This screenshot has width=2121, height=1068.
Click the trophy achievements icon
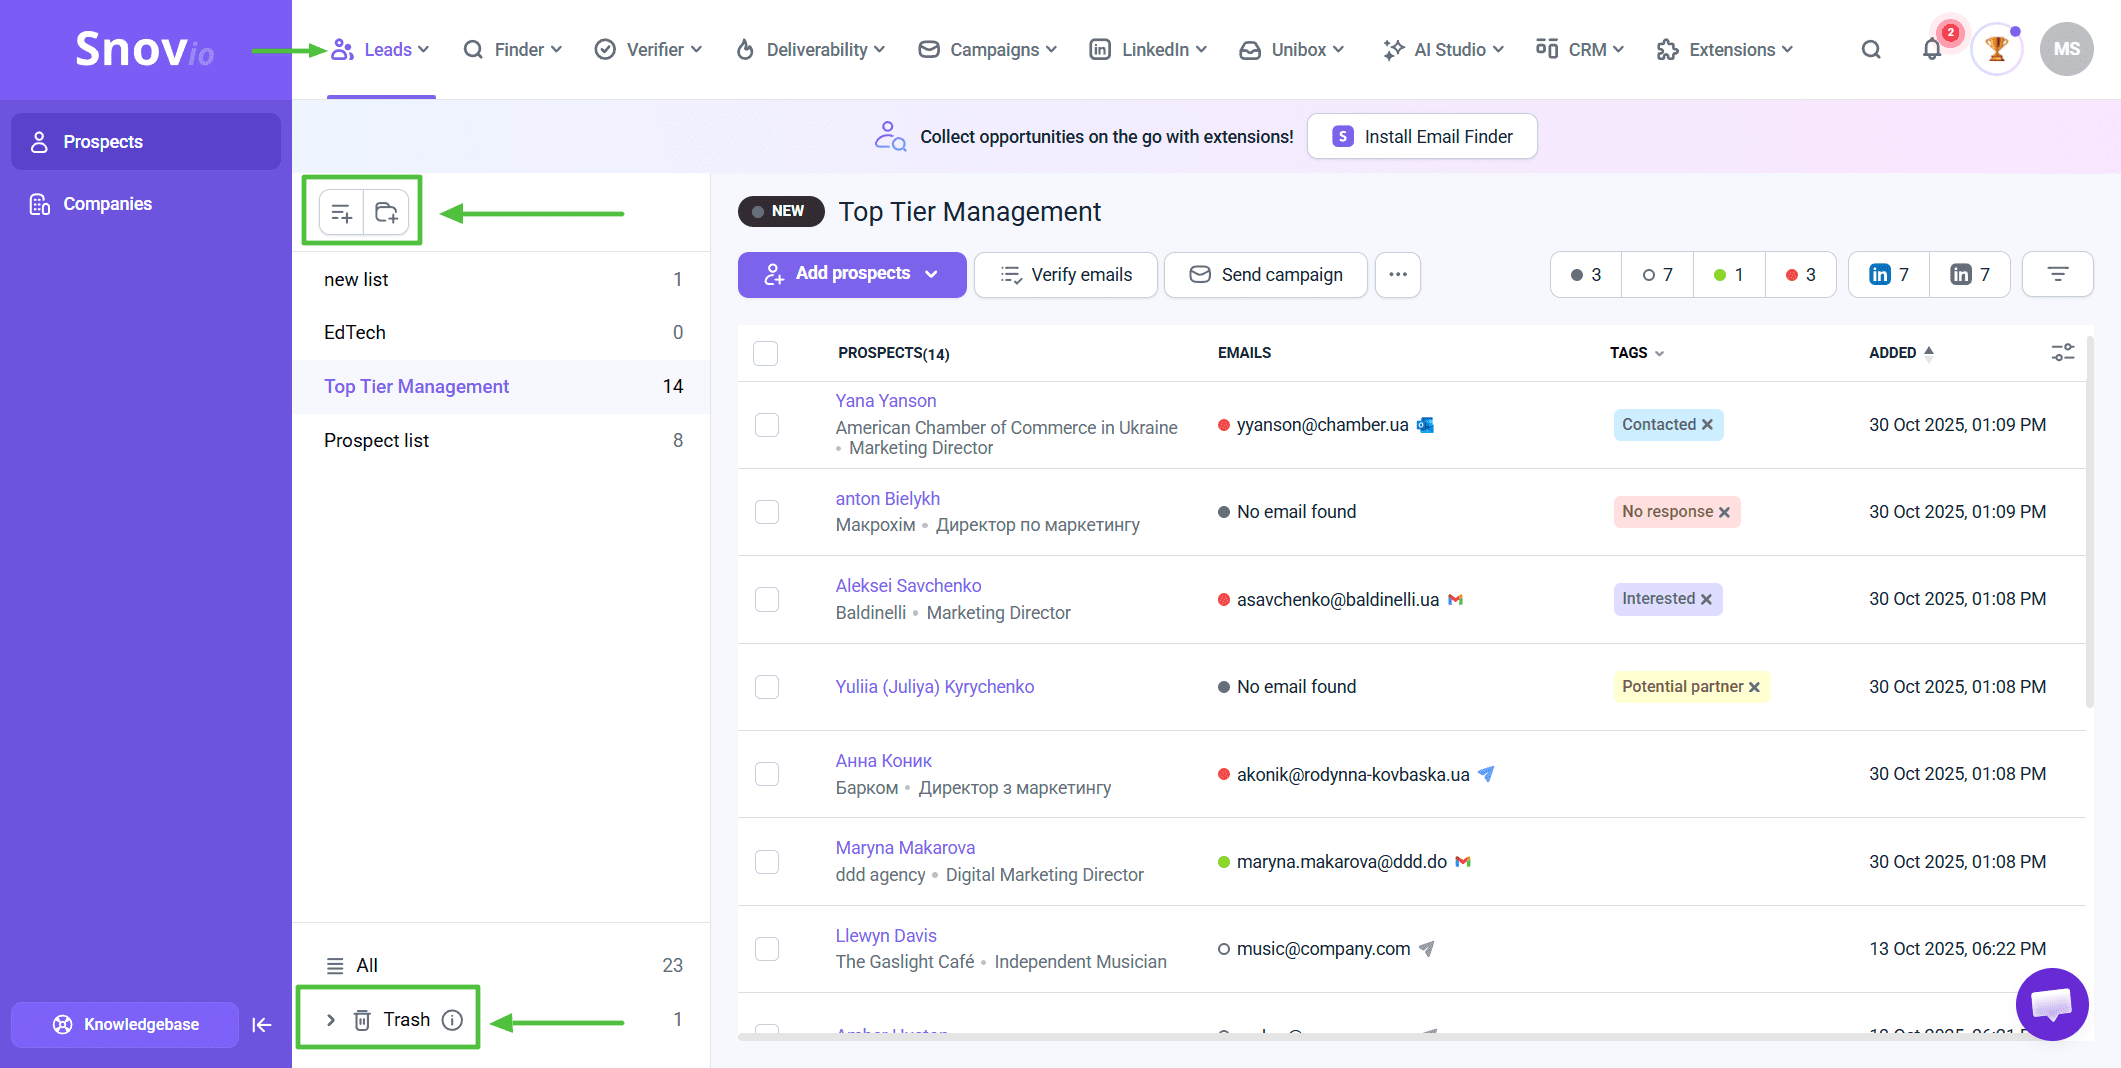(1996, 50)
